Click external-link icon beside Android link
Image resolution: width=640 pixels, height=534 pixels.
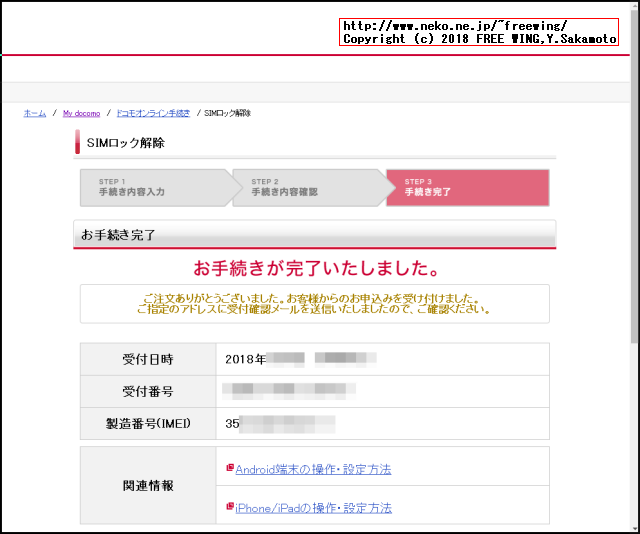pos(230,467)
